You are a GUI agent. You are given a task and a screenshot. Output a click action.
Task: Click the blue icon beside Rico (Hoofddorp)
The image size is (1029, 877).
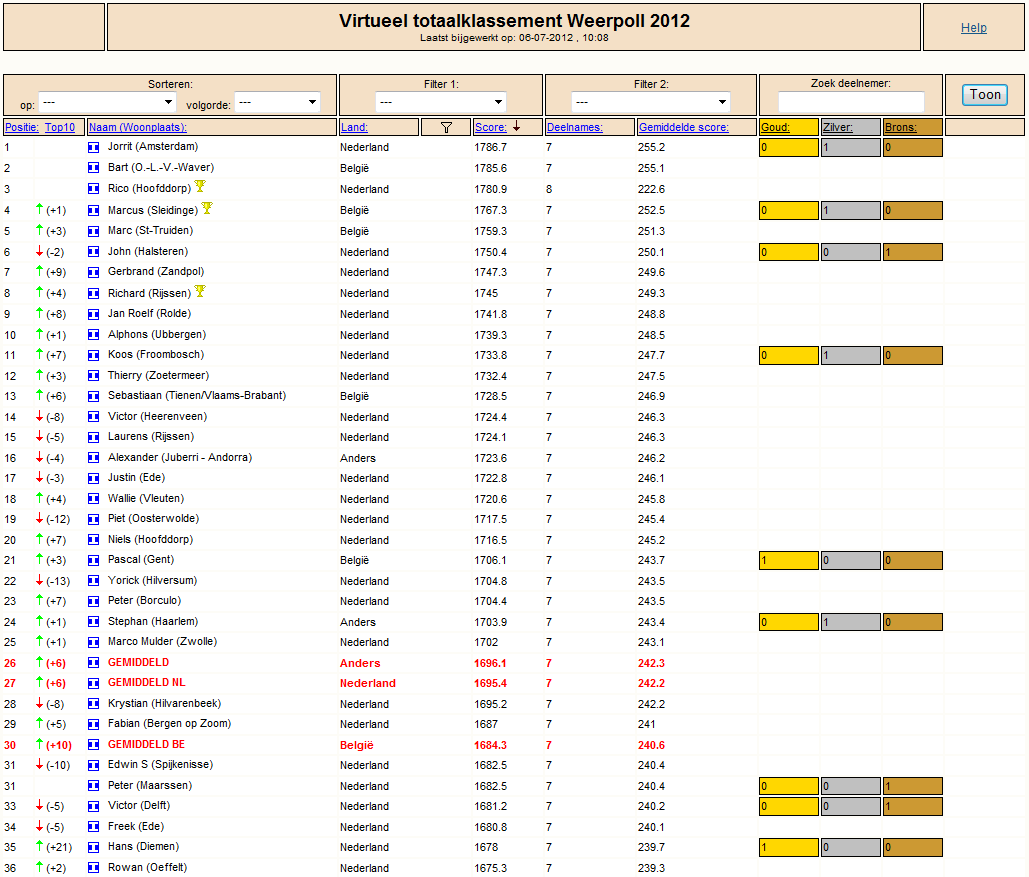(94, 189)
